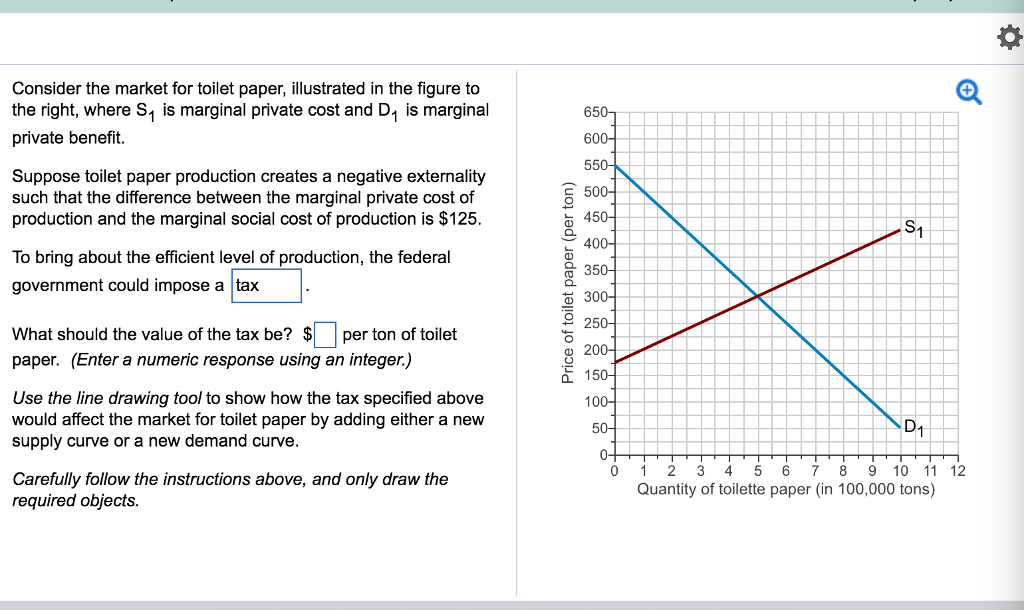The image size is (1024, 610).
Task: Click the 550 price axis label
Action: point(595,165)
